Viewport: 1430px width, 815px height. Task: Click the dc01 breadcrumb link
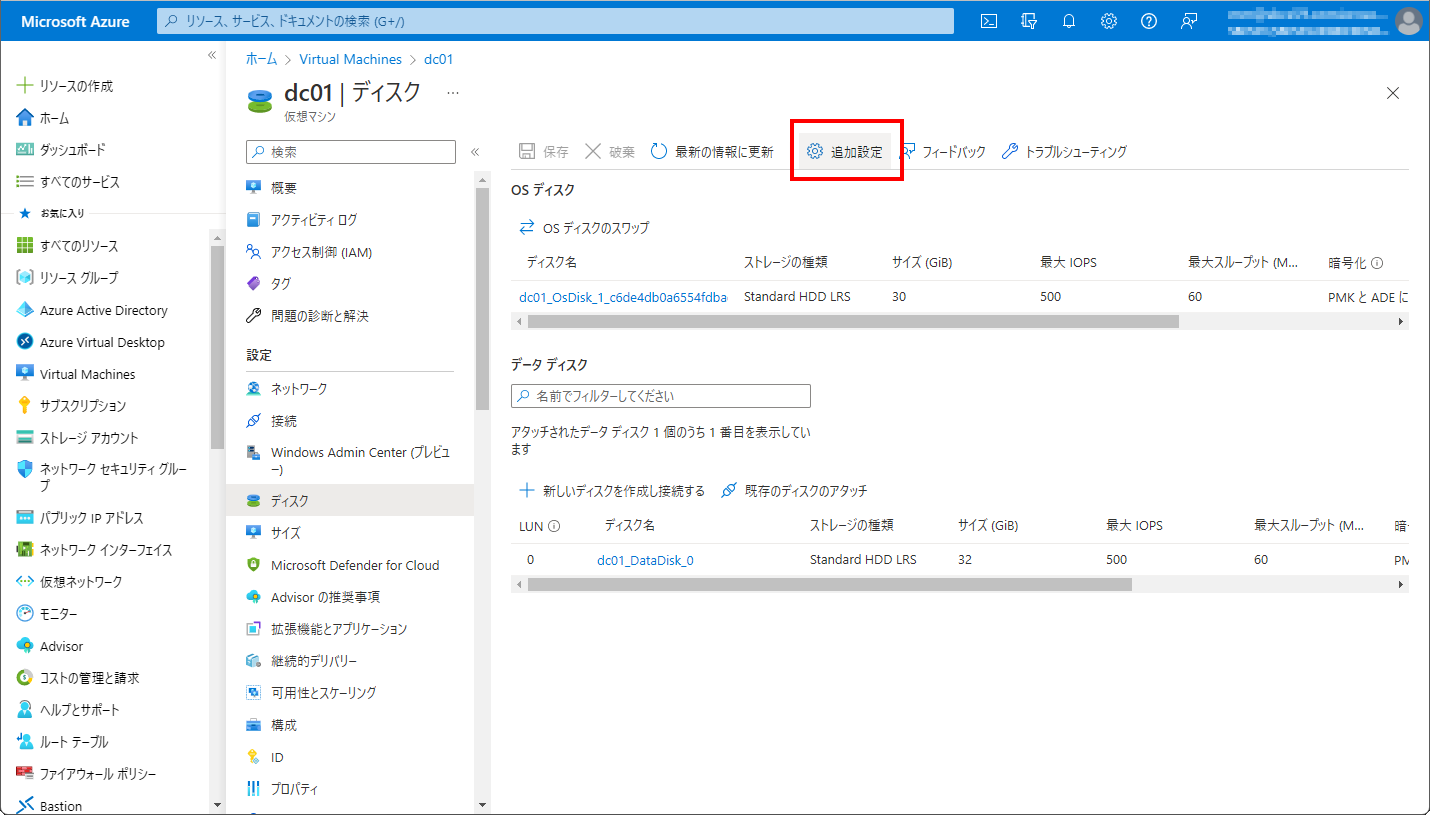(439, 59)
